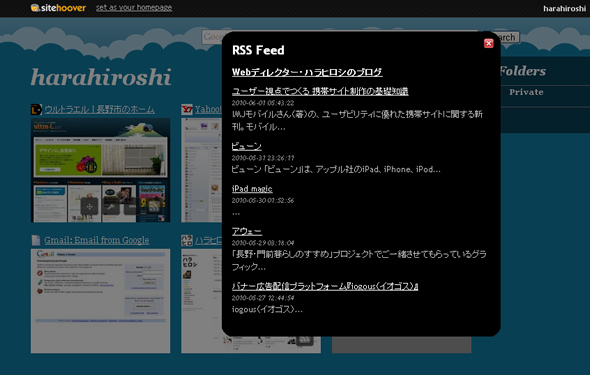Click the move icon on ultra-L thumbnail
Screen dimensions: 590x375
click(x=90, y=206)
